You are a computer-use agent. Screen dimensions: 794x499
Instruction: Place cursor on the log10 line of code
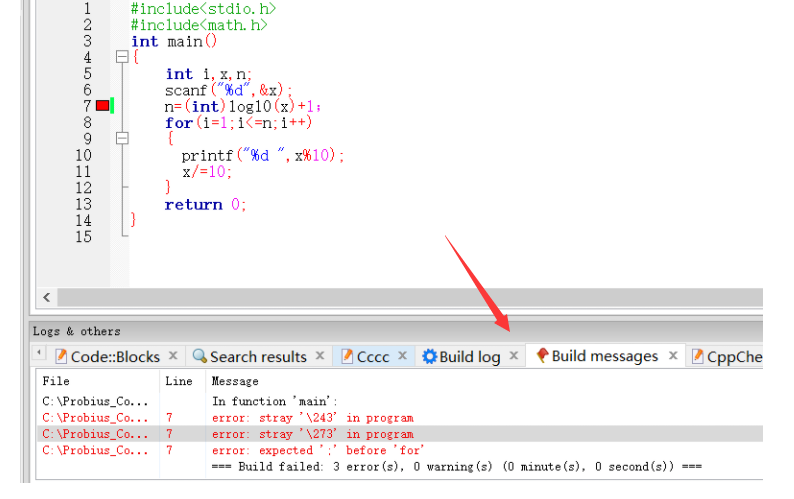coord(243,106)
